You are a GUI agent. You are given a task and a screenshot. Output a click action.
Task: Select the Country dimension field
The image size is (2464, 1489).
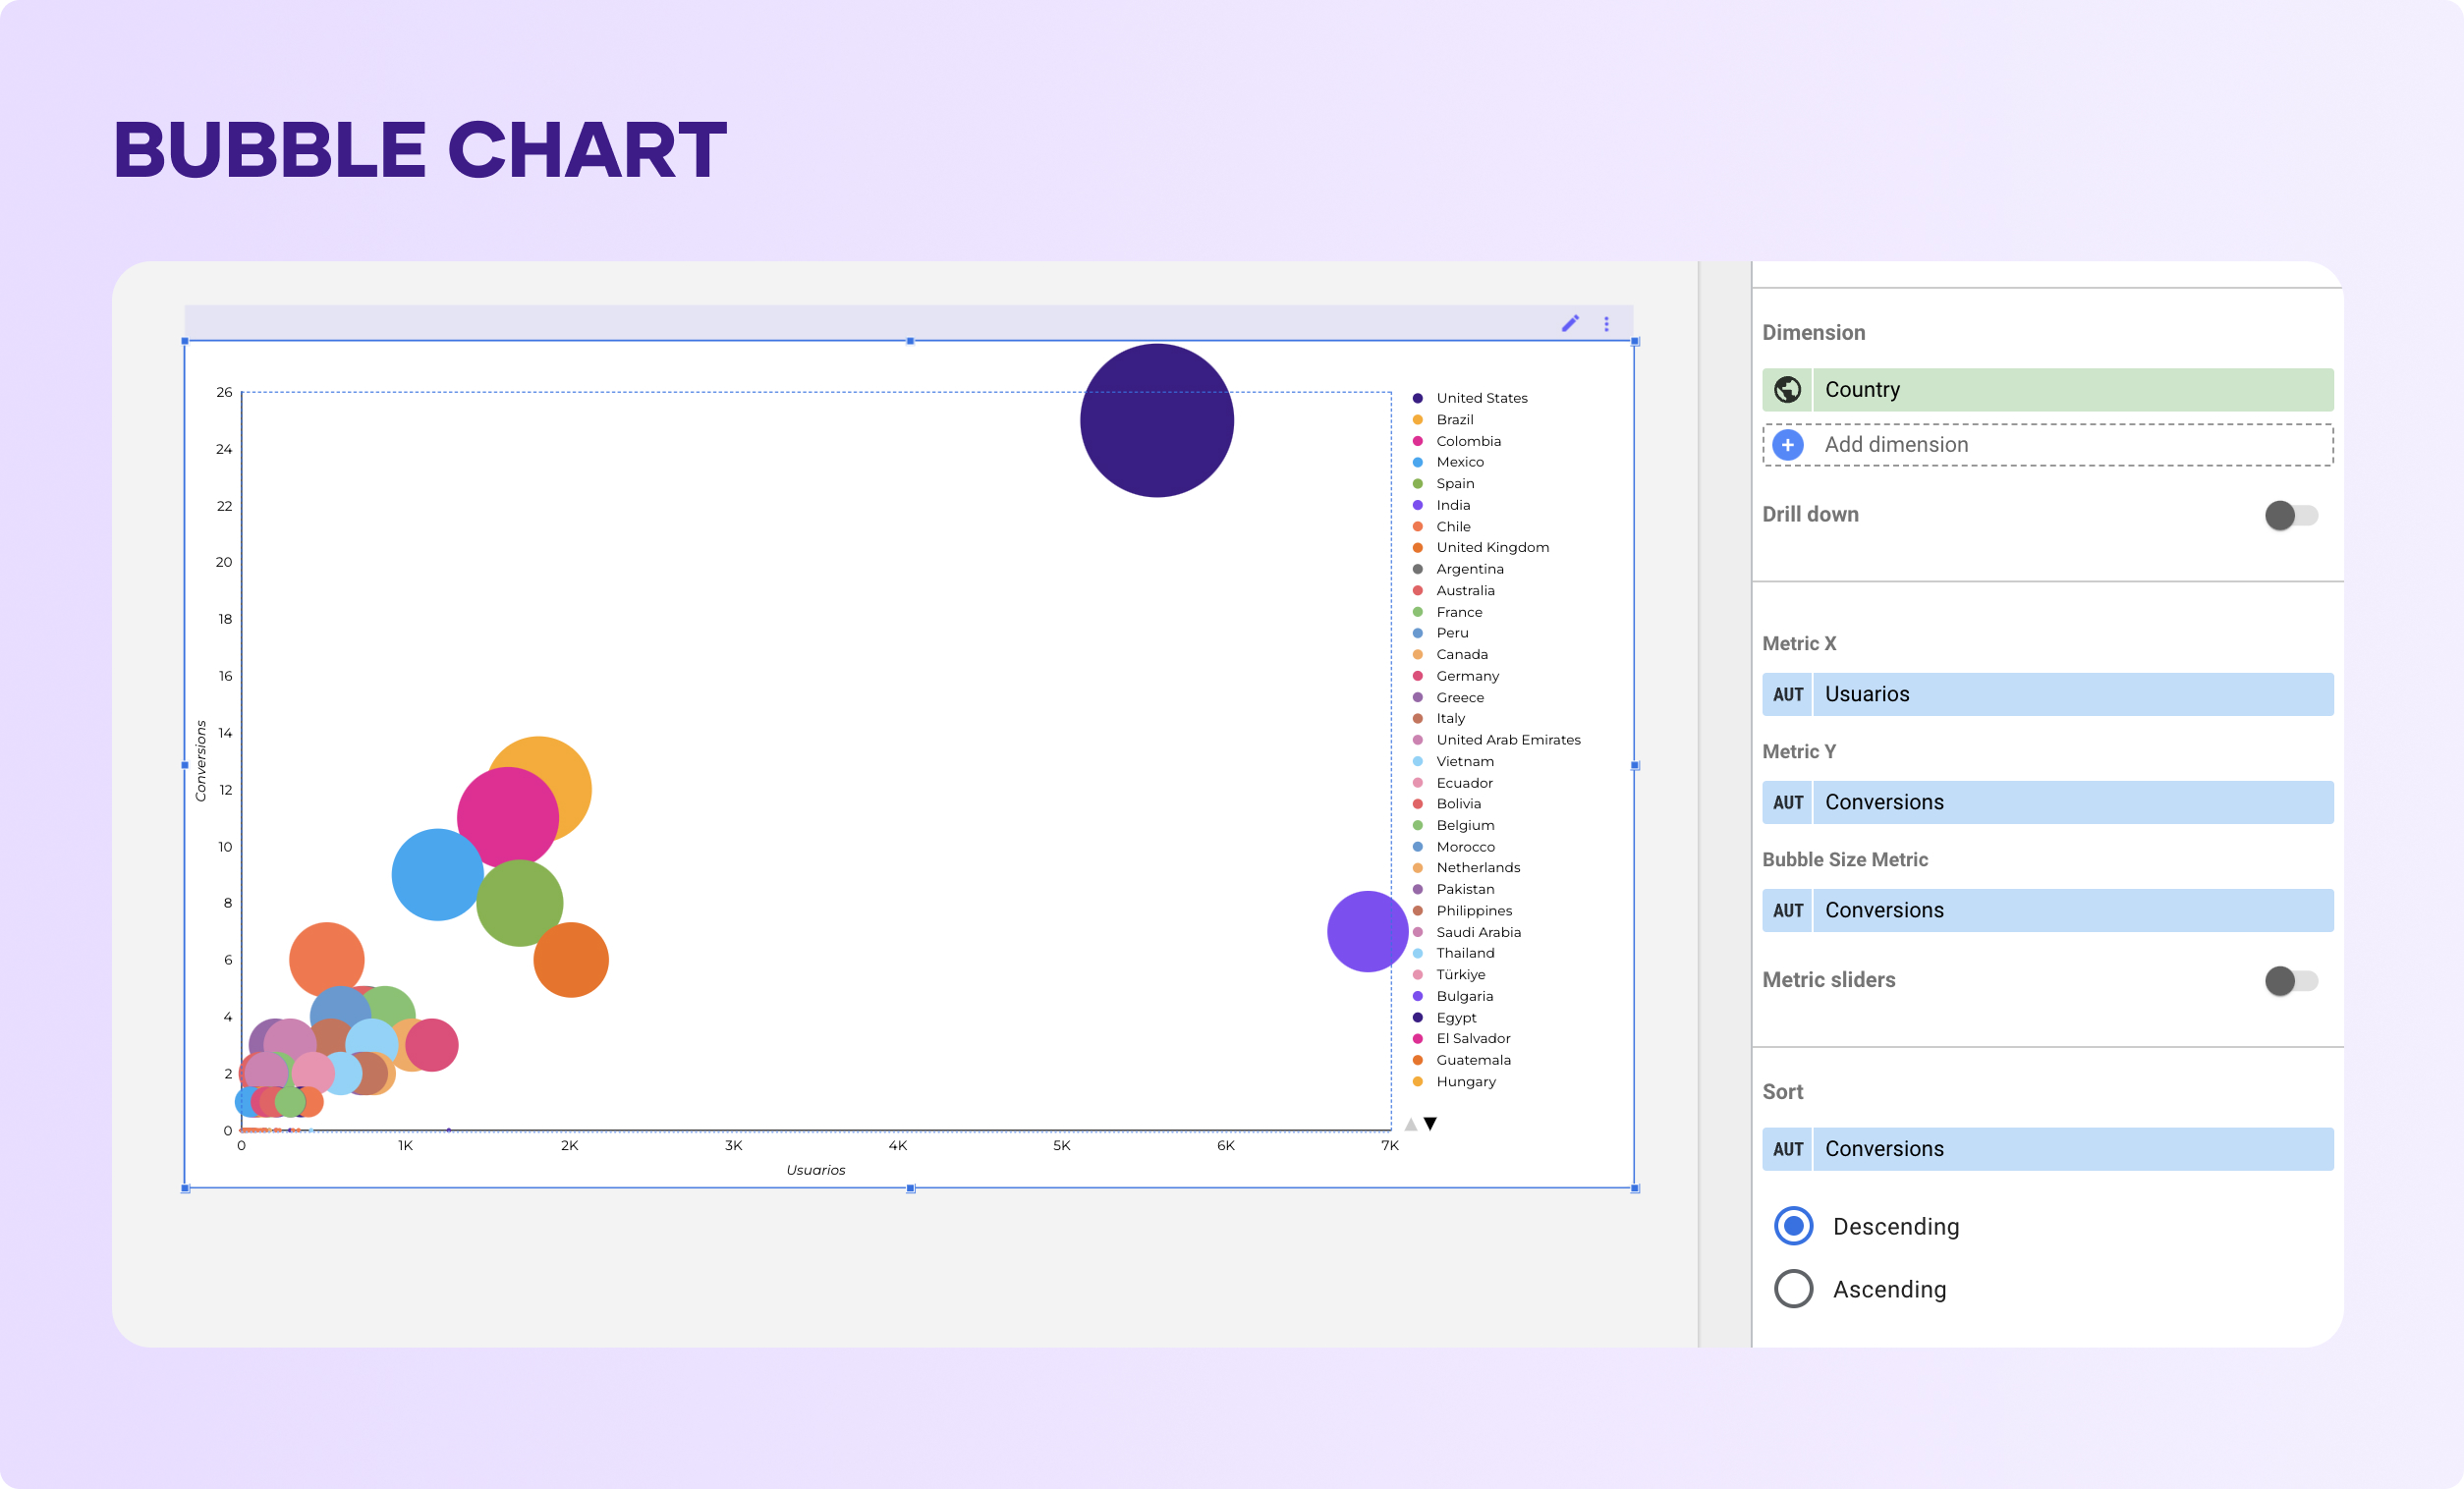click(2047, 389)
